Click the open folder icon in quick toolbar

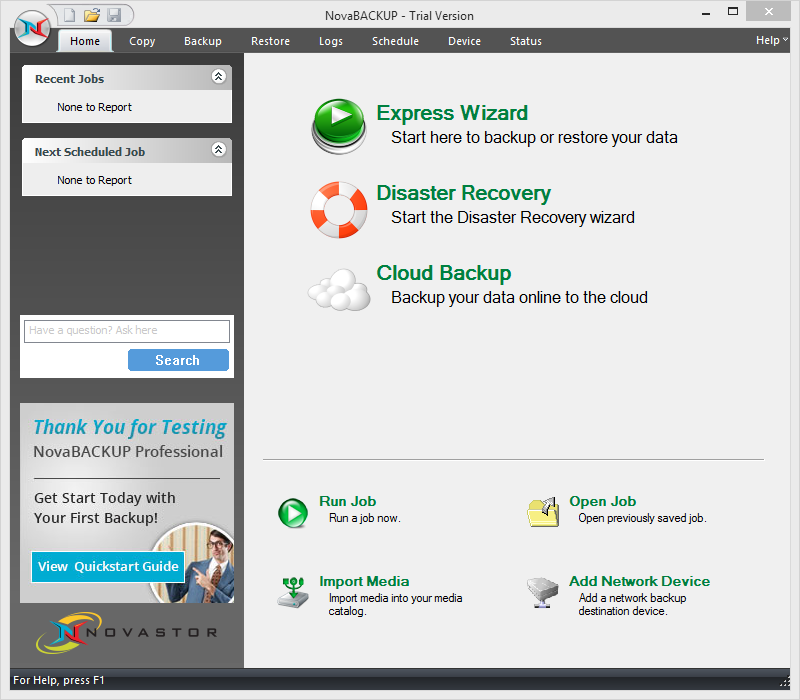[91, 15]
